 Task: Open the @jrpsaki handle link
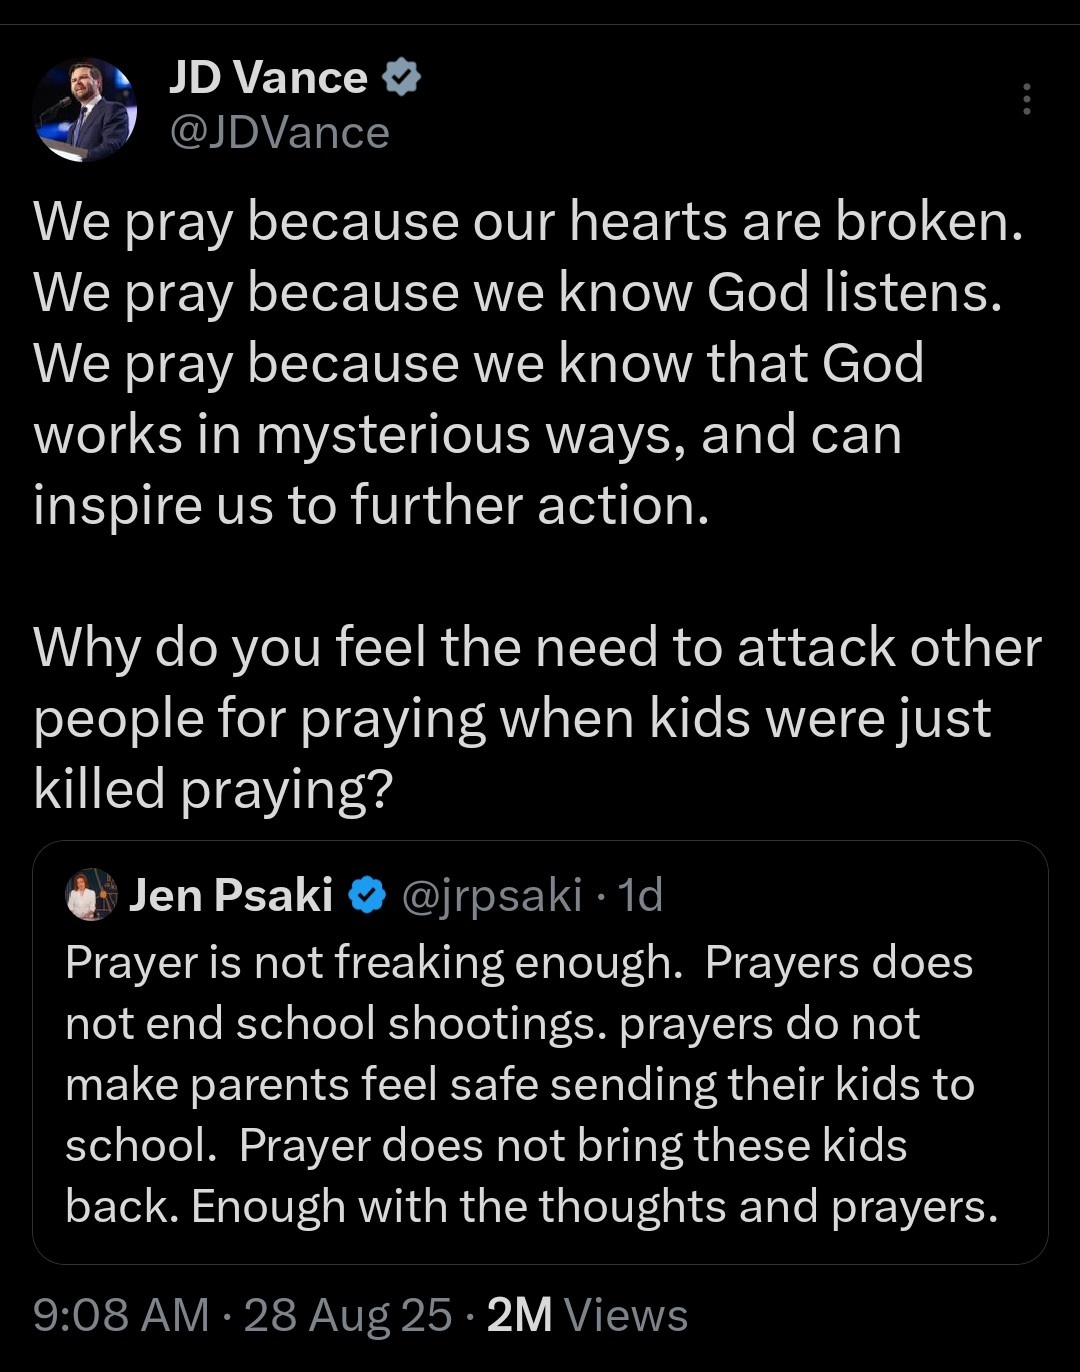coord(491,896)
